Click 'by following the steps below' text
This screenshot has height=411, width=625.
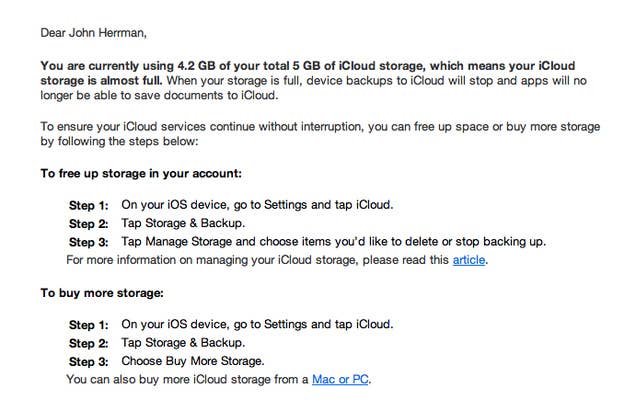[119, 142]
